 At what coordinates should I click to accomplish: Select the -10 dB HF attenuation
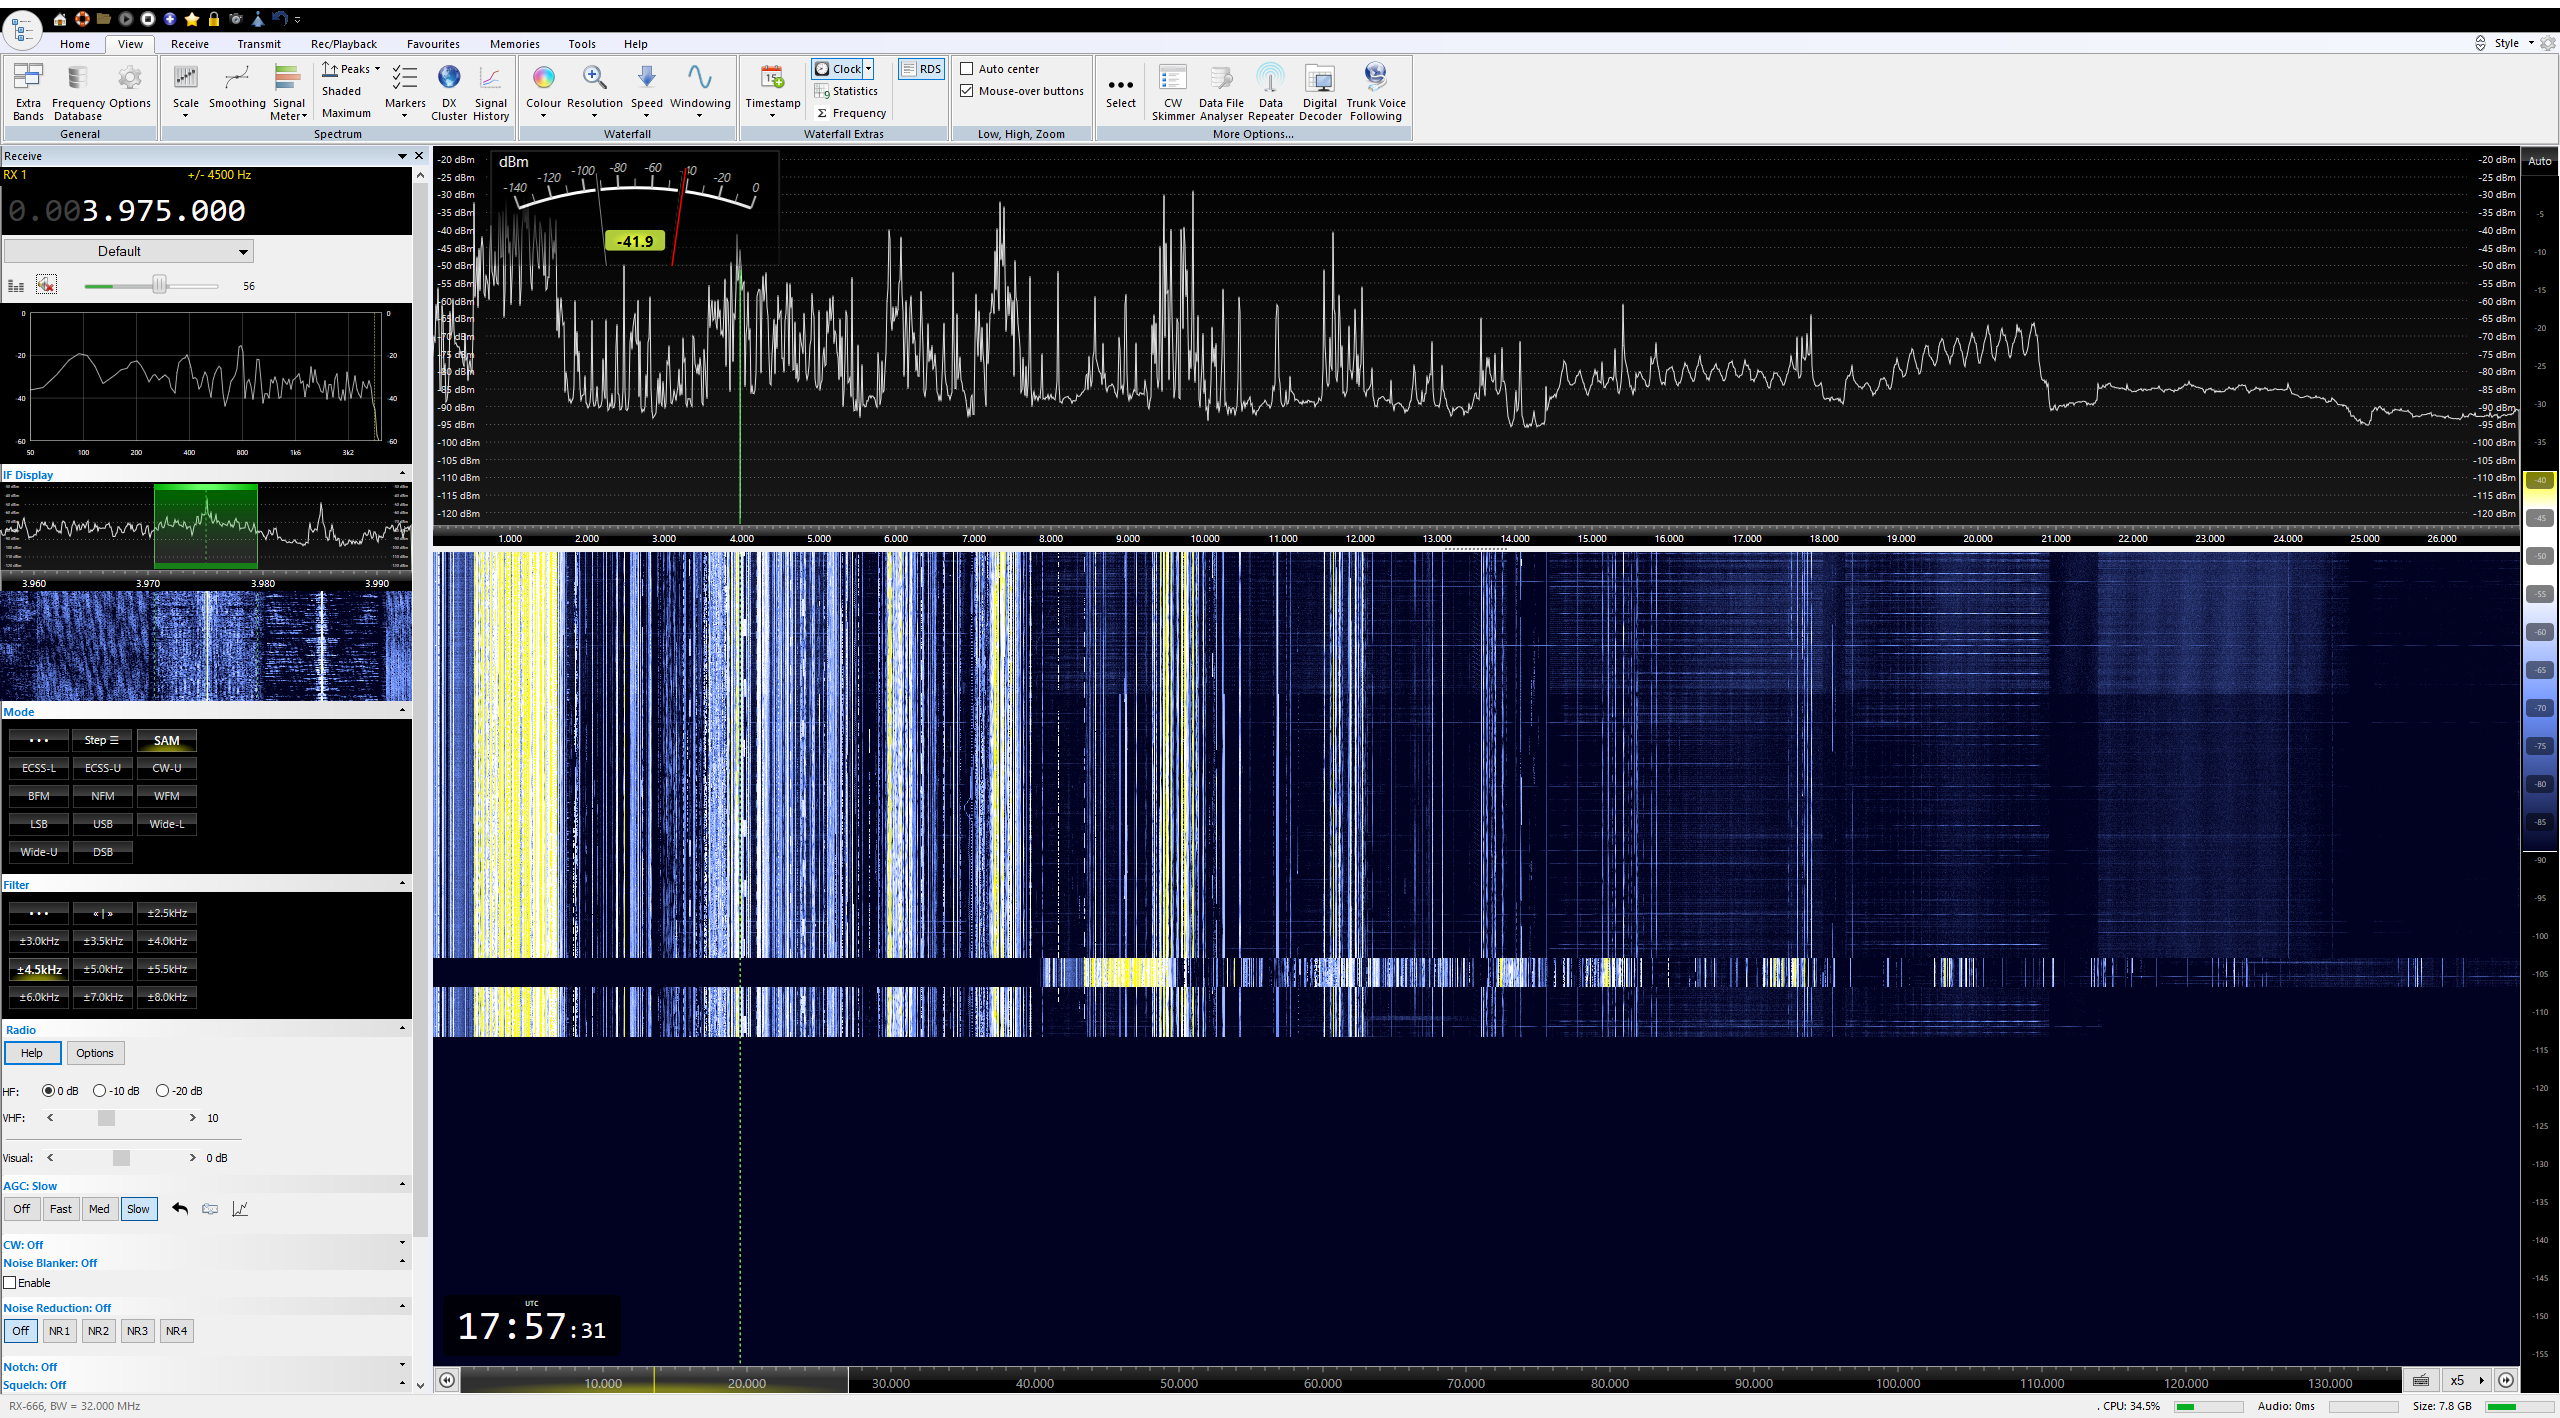pyautogui.click(x=100, y=1091)
